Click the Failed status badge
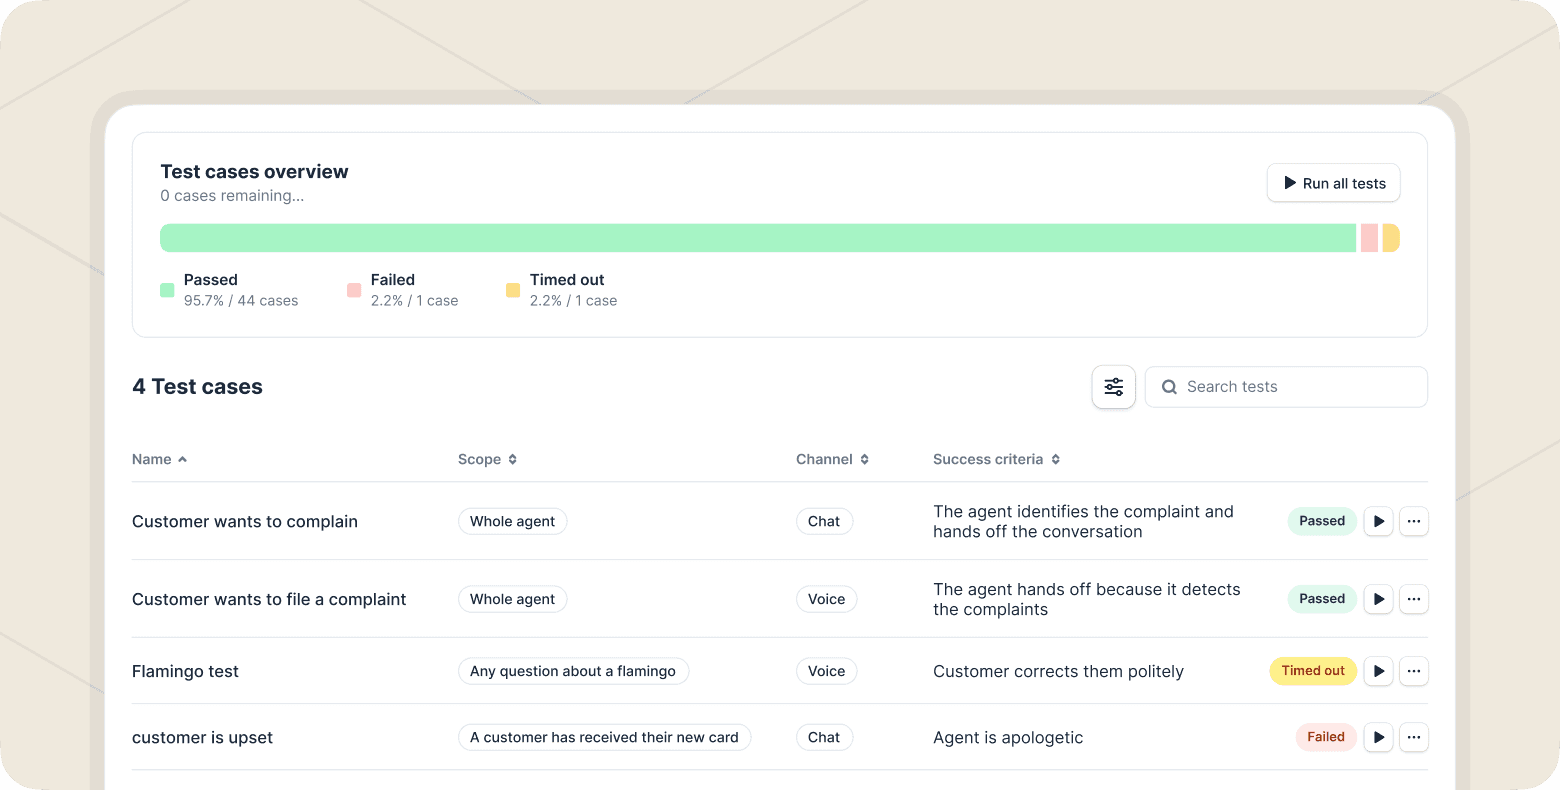 [1326, 737]
